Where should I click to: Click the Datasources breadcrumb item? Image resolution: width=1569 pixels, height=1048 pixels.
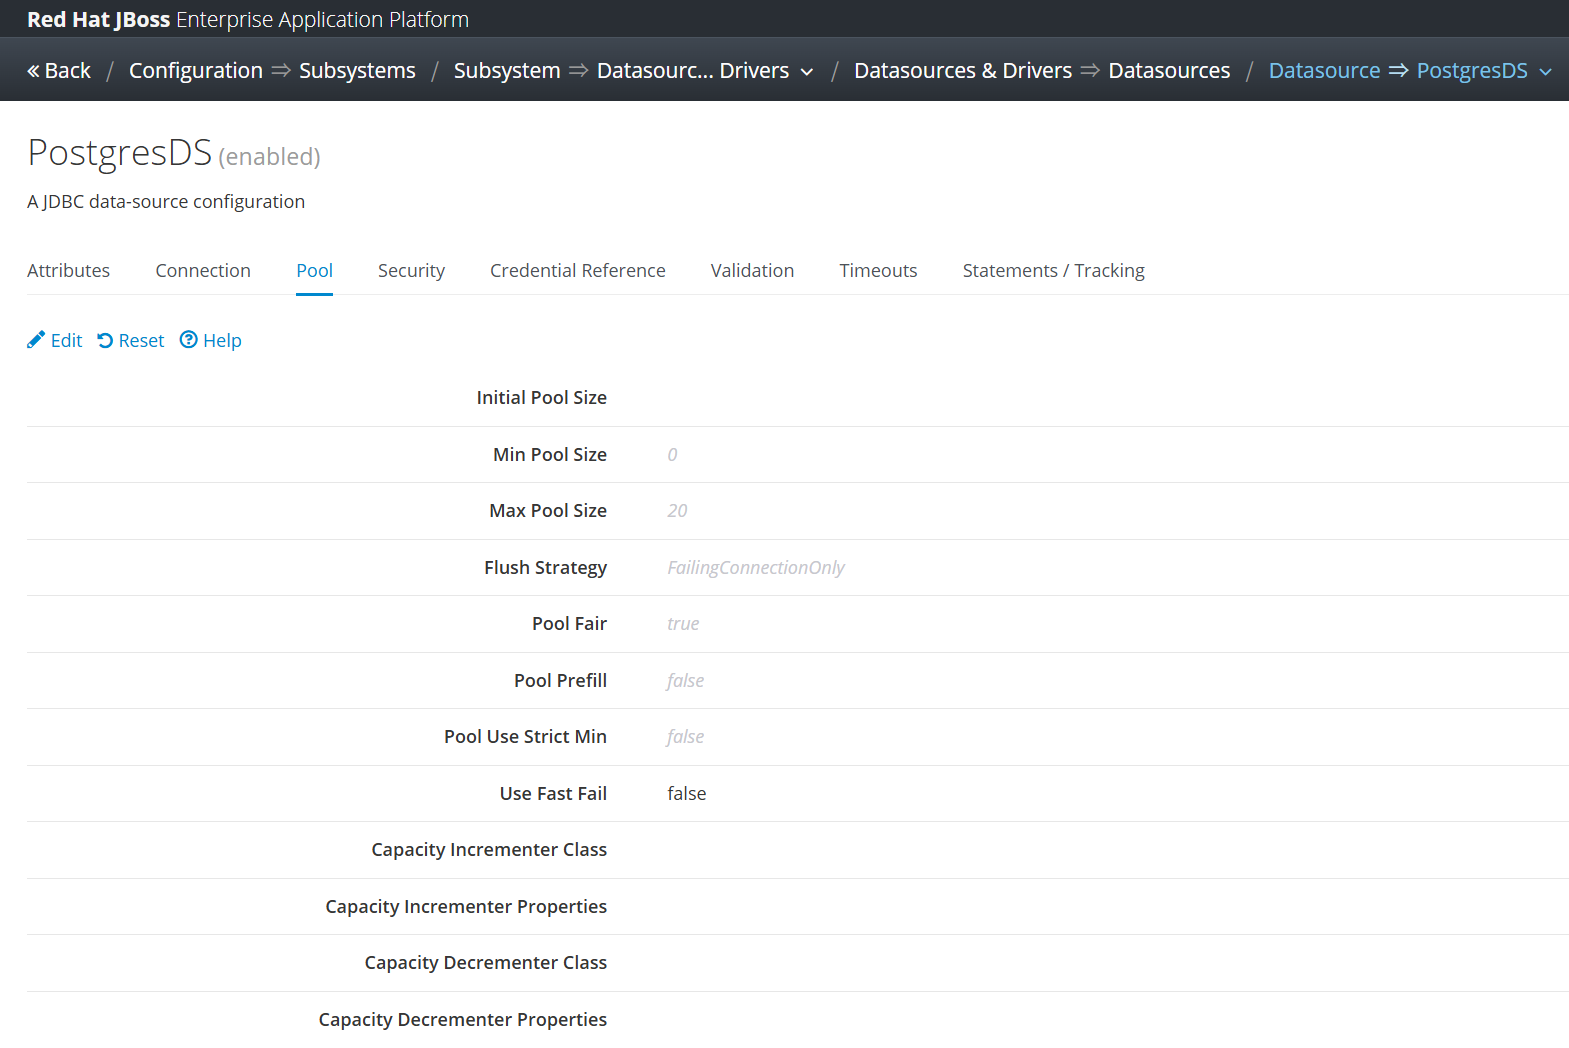1169,71
